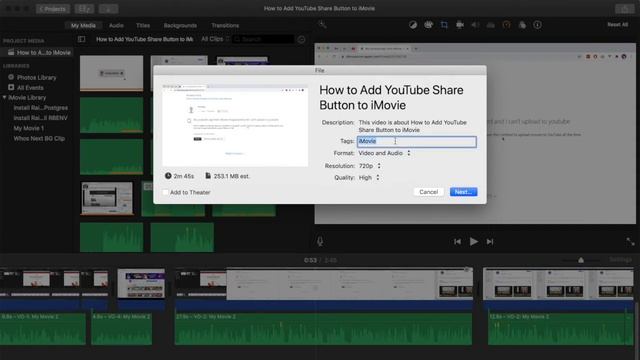The height and width of the screenshot is (360, 640).
Task: Click the Search field in media browser
Action: 263,39
